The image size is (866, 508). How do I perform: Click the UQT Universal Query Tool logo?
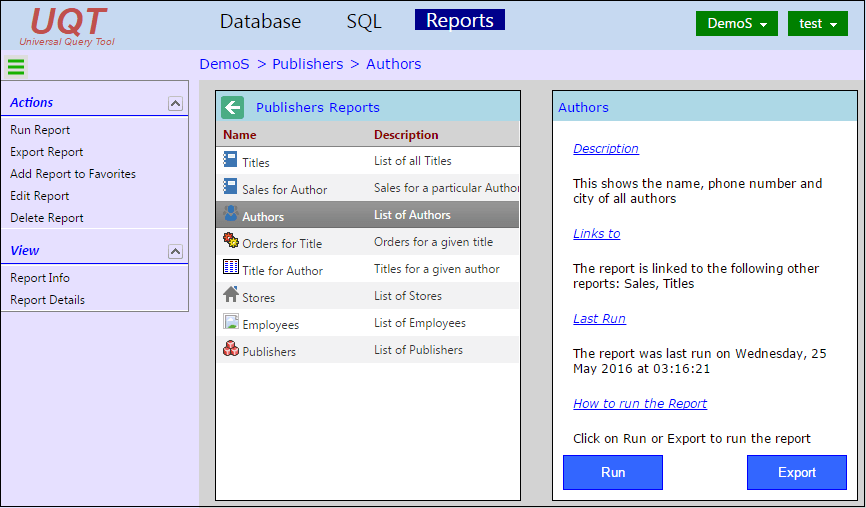click(x=67, y=27)
